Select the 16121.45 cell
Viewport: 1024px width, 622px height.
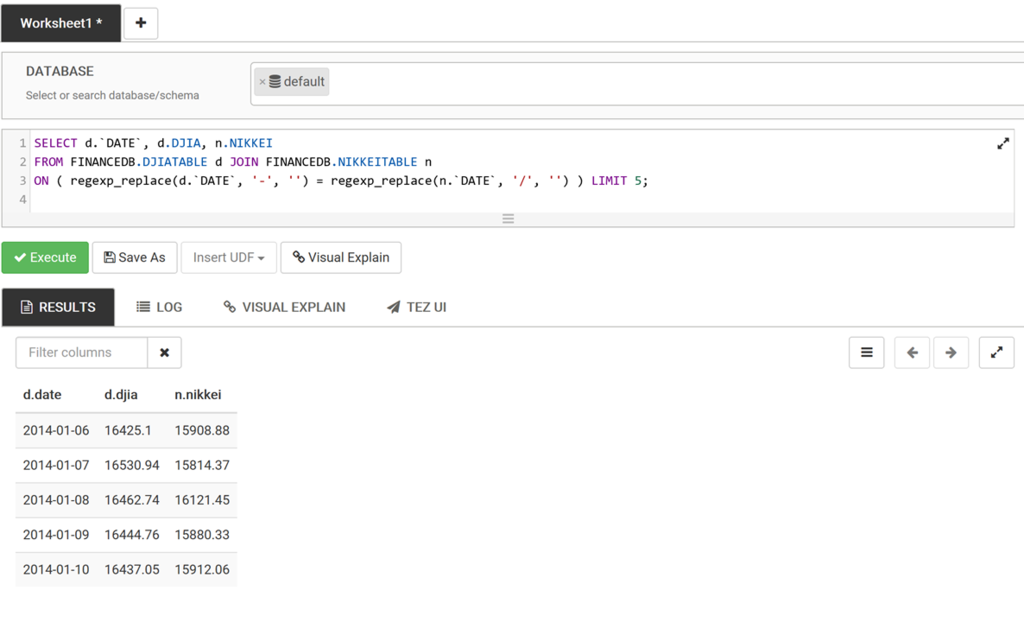202,500
